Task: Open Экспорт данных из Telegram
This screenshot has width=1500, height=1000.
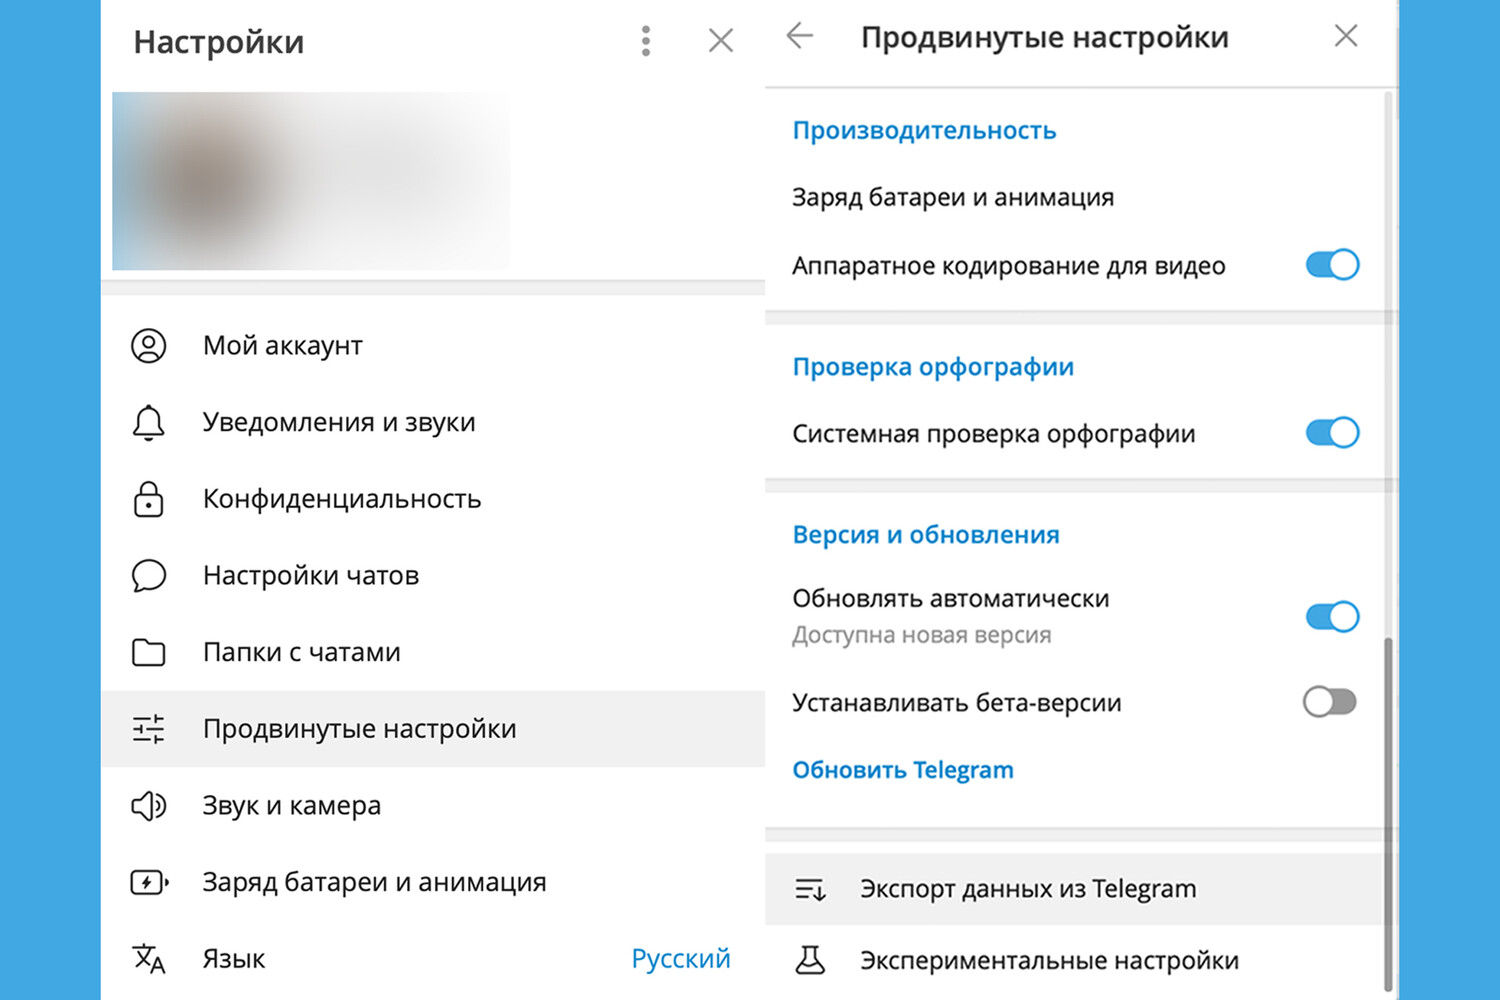Action: [x=1027, y=889]
